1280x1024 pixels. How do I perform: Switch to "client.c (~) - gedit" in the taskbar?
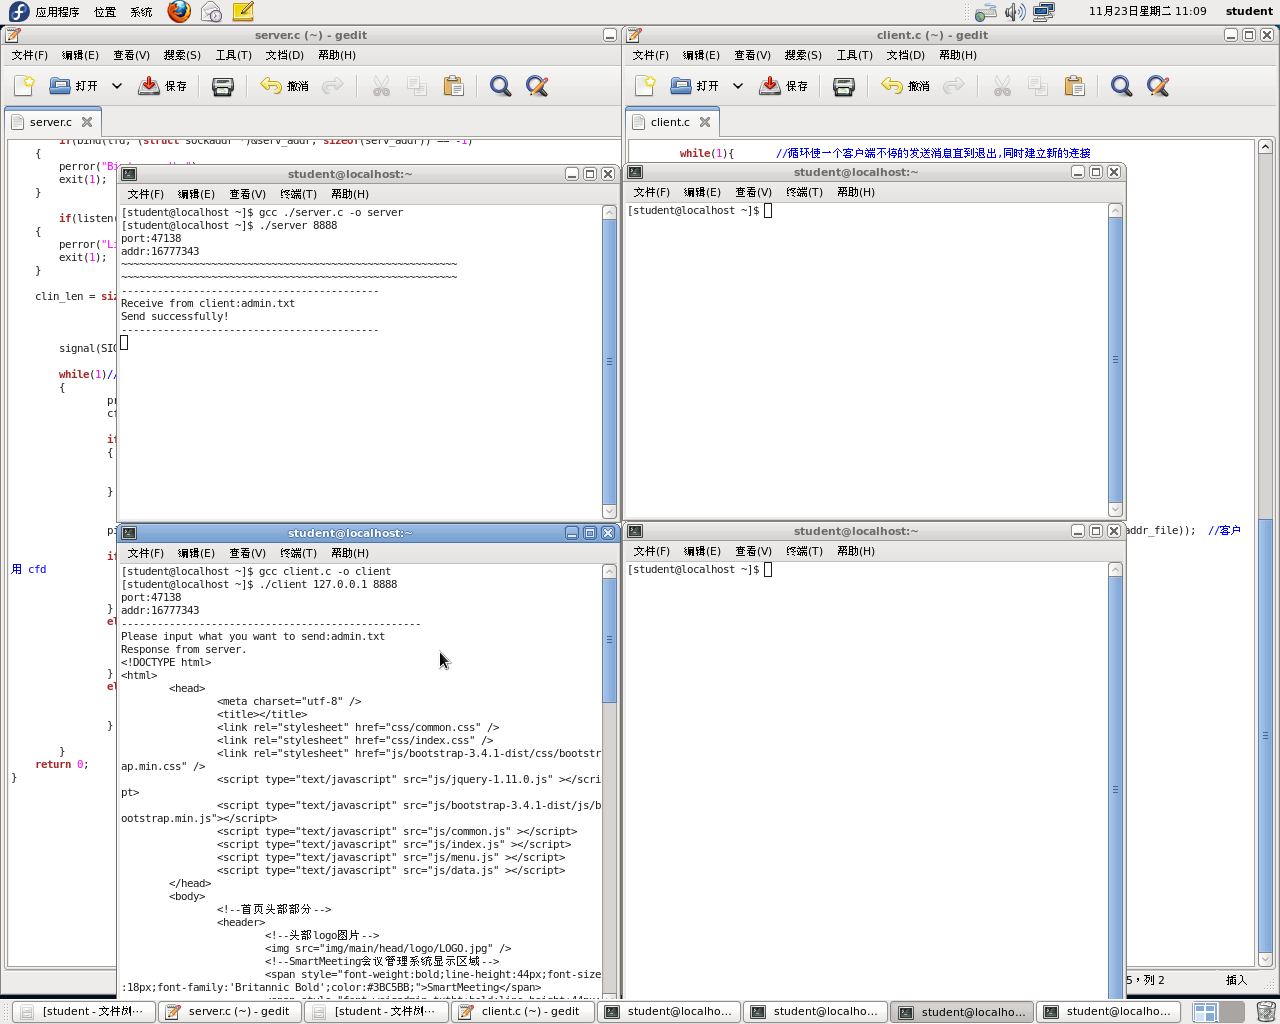[x=522, y=1011]
